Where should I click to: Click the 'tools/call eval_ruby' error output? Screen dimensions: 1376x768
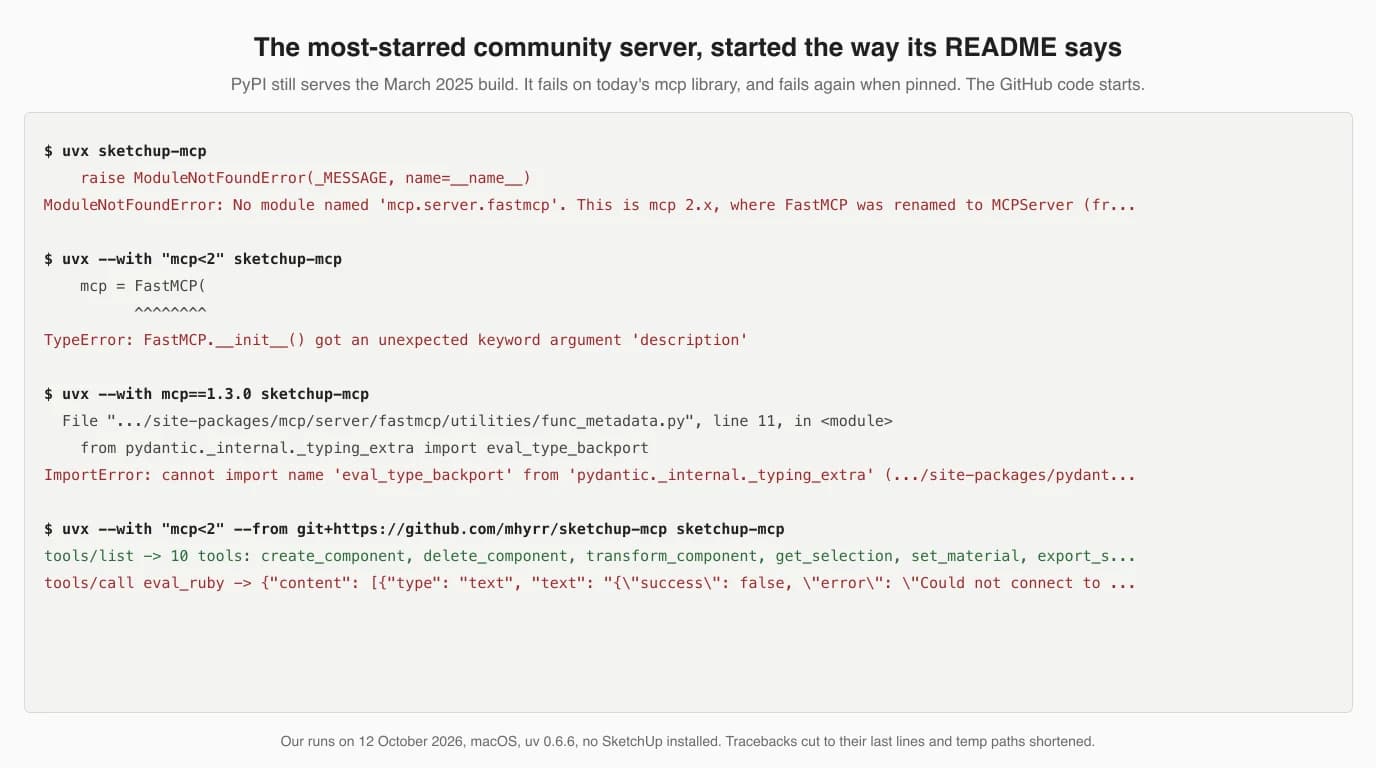589,583
